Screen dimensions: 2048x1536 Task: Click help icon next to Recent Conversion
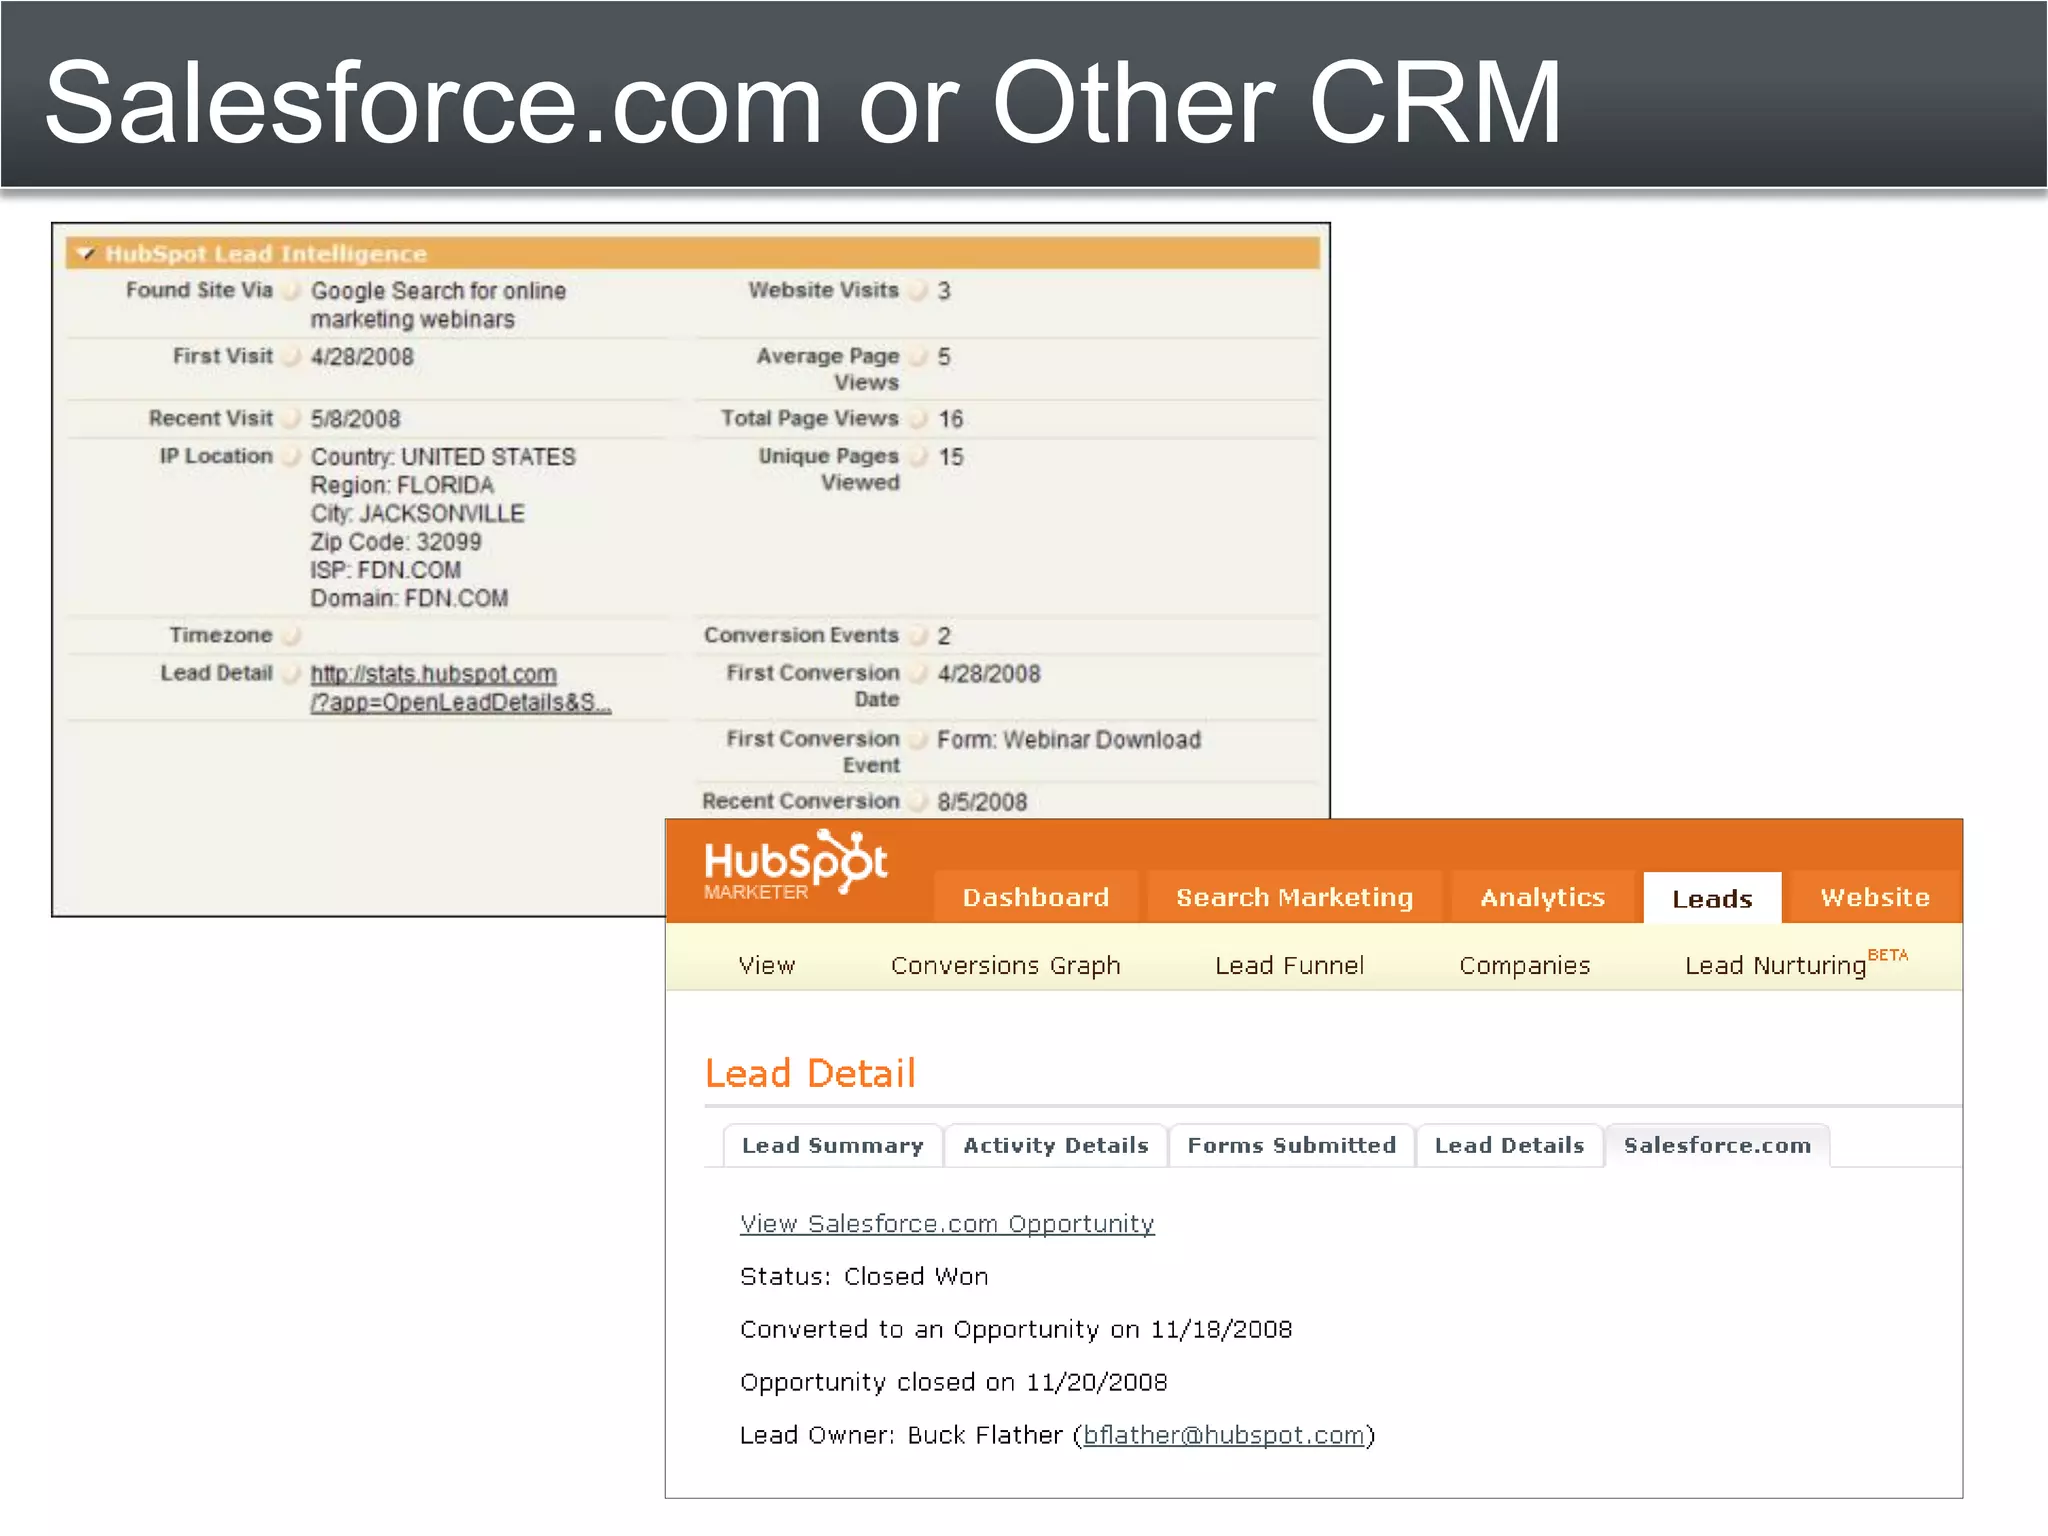pos(918,801)
